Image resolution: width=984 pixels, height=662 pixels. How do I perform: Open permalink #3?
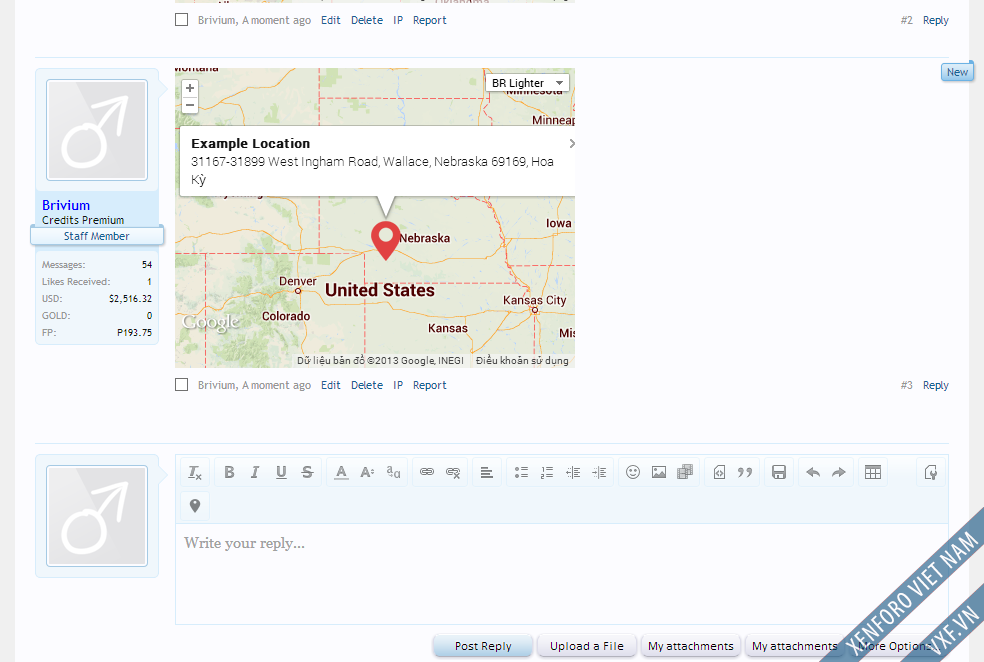(x=906, y=385)
